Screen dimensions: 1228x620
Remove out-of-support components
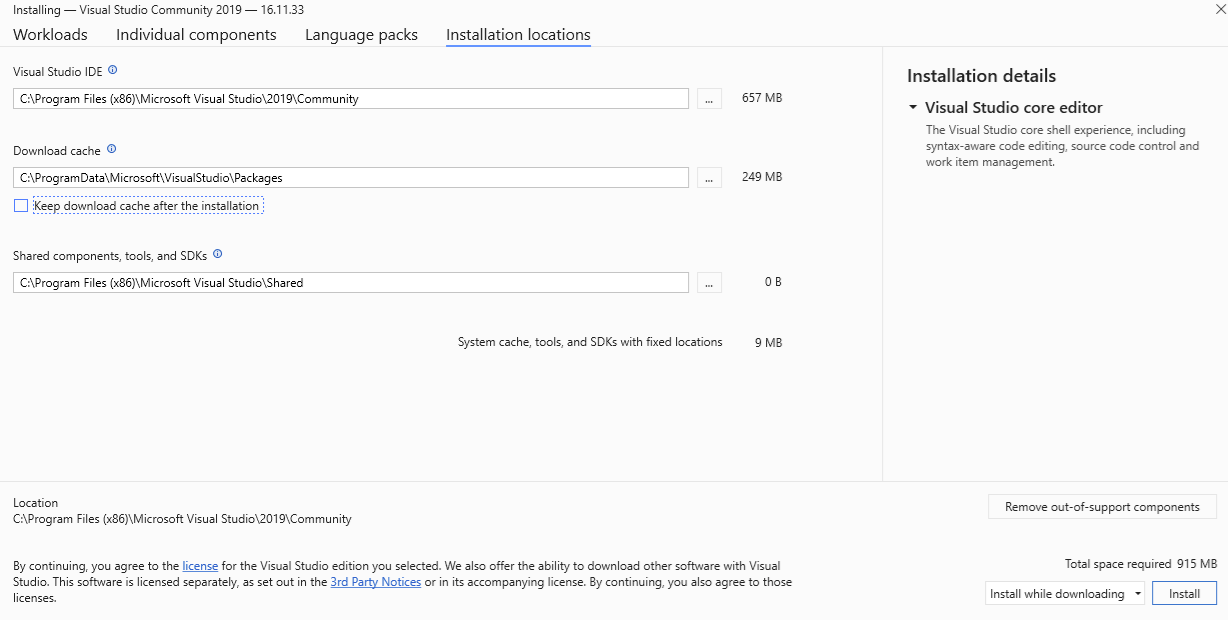[1102, 506]
